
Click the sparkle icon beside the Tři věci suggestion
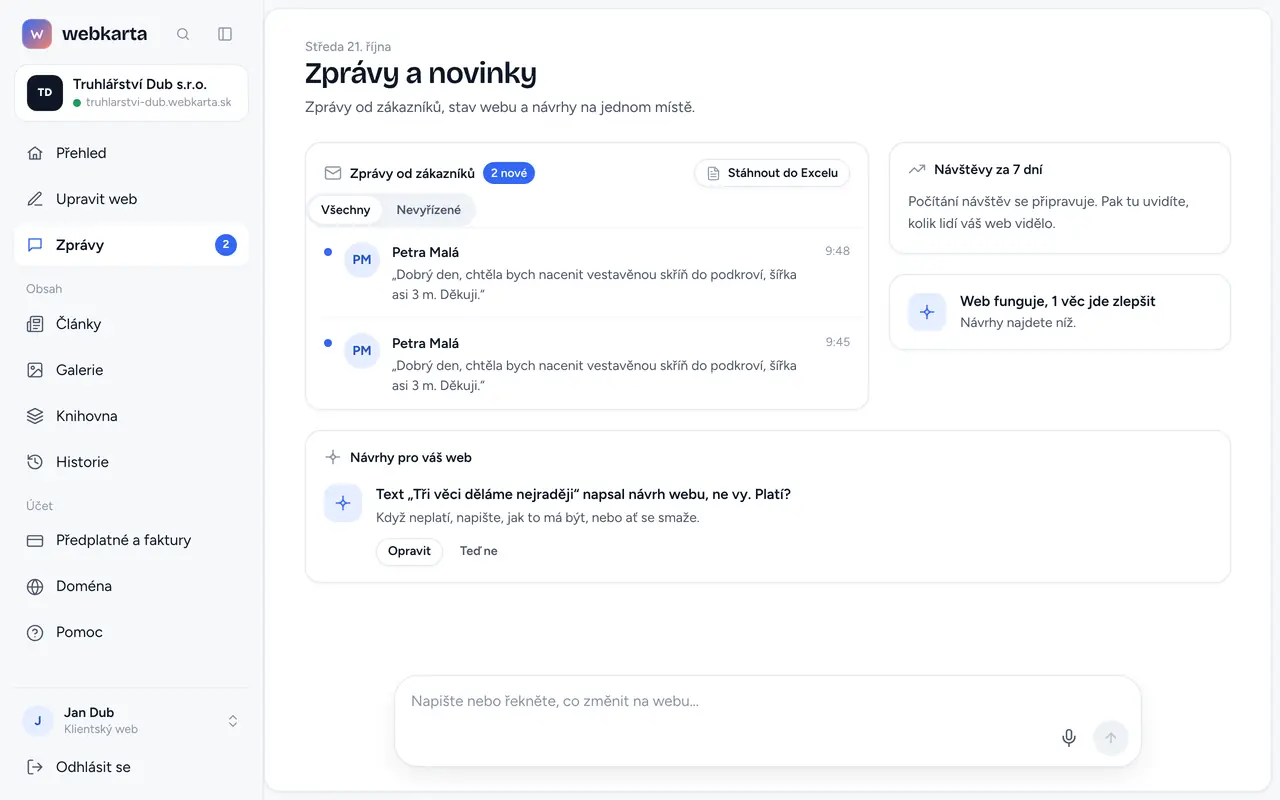click(343, 503)
